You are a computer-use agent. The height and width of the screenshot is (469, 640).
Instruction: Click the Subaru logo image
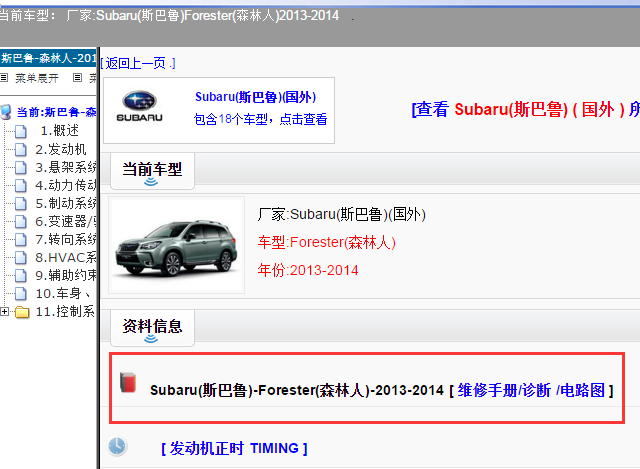coord(139,106)
